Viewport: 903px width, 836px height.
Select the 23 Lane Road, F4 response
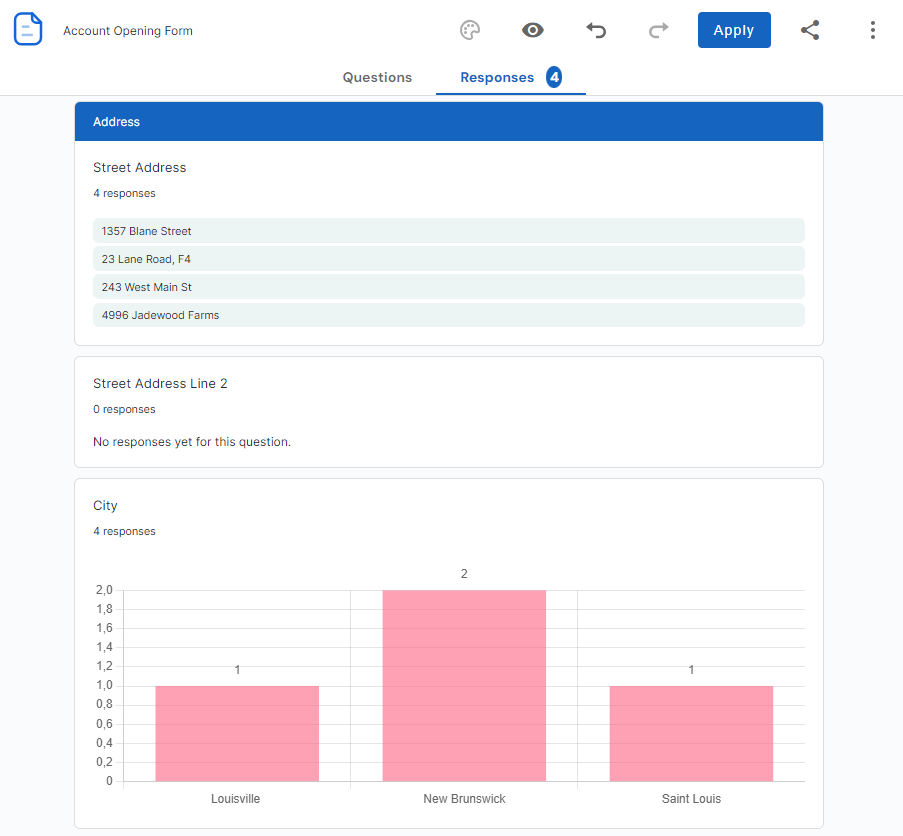pyautogui.click(x=448, y=259)
